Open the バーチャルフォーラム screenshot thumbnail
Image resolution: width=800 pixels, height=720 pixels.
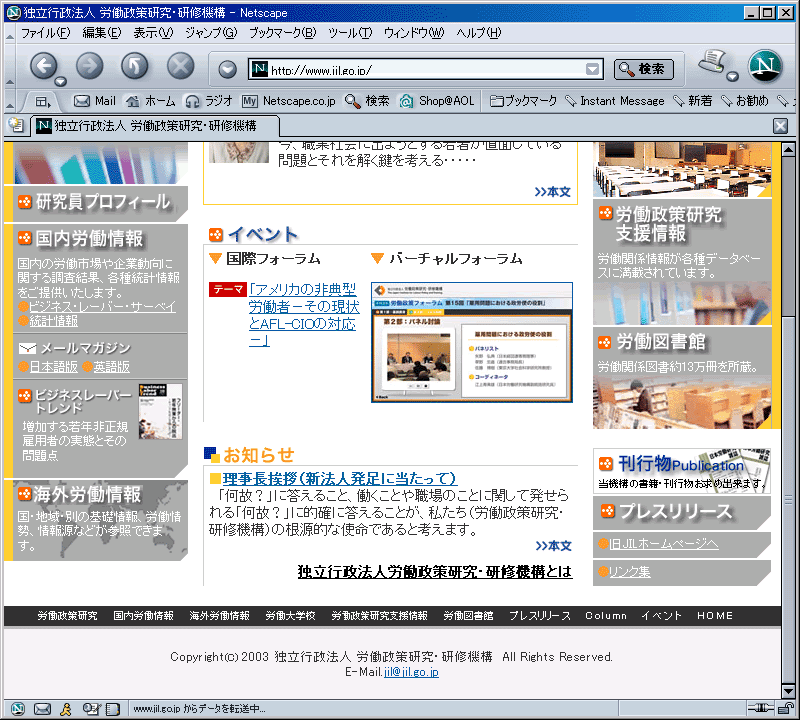(x=472, y=342)
